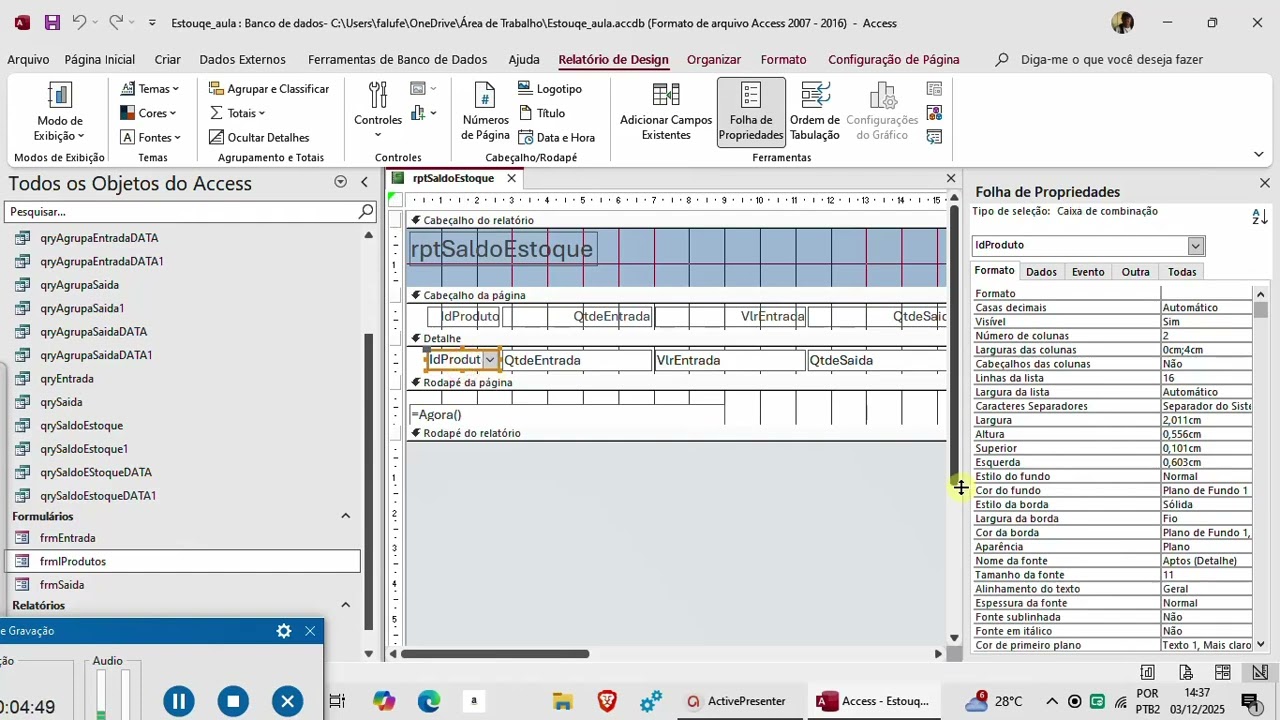Expand the Totais dropdown
Viewport: 1280px width, 720px height.
point(238,113)
